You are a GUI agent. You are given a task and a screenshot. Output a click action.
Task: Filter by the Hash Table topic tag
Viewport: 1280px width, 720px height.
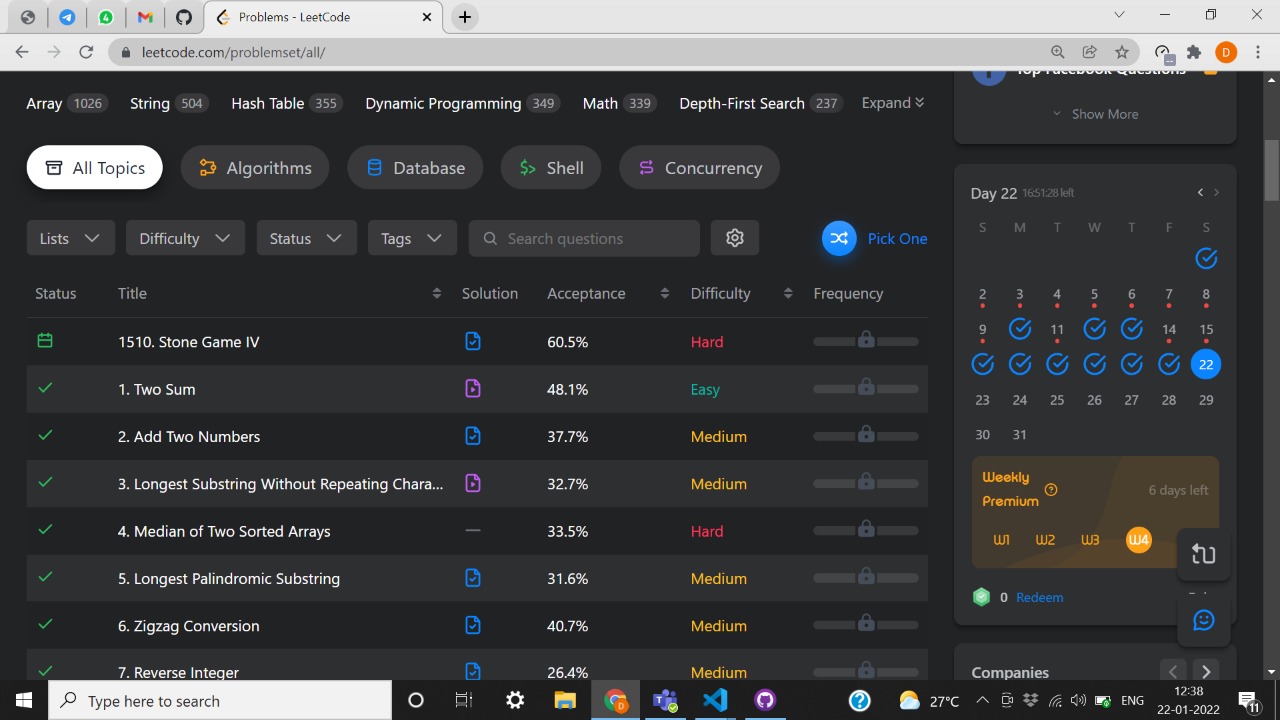point(286,103)
